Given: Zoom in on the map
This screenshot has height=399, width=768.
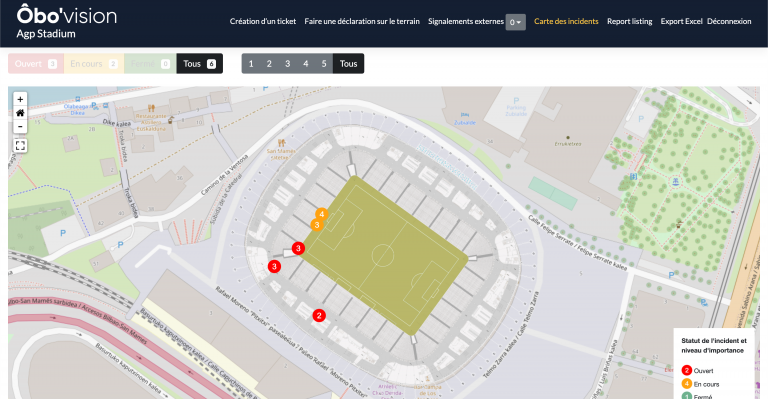Looking at the screenshot, I should pos(20,99).
